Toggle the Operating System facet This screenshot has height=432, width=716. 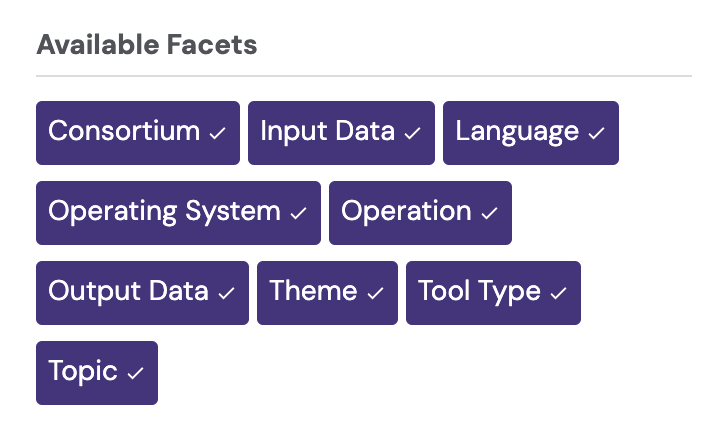click(178, 212)
